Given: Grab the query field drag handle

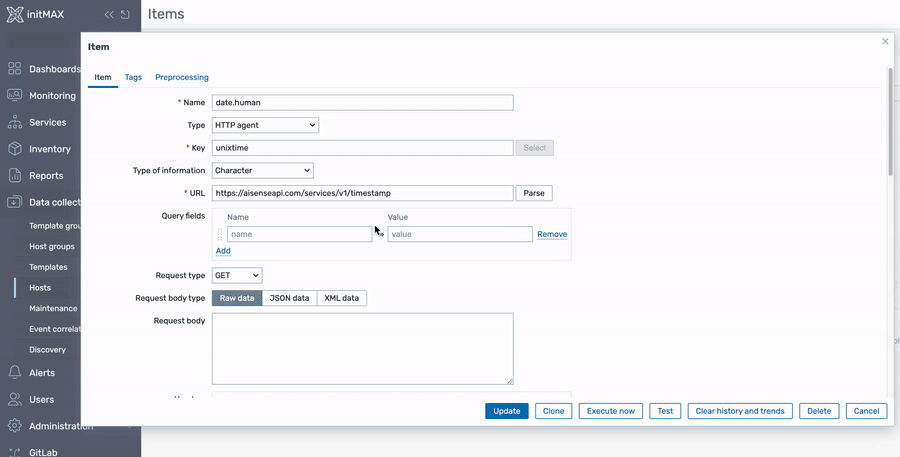Looking at the screenshot, I should tap(220, 234).
